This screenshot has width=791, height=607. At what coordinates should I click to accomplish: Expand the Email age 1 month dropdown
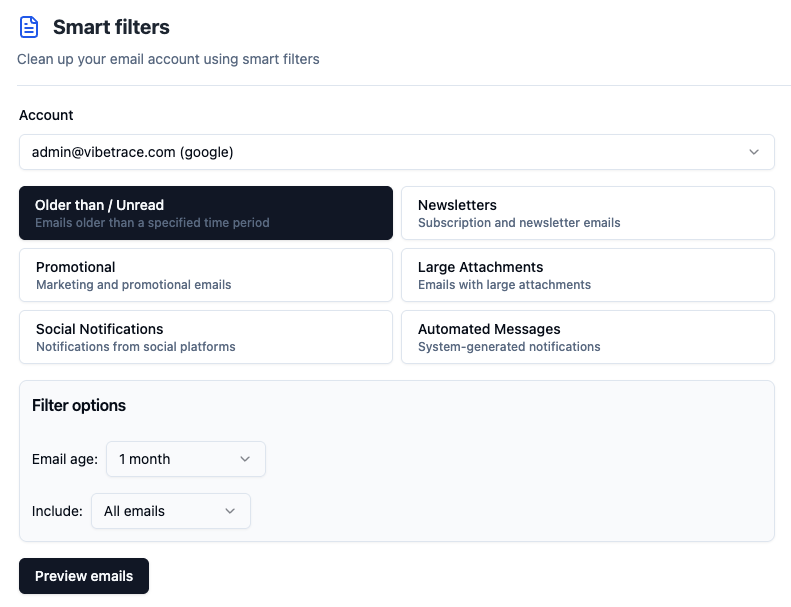186,459
